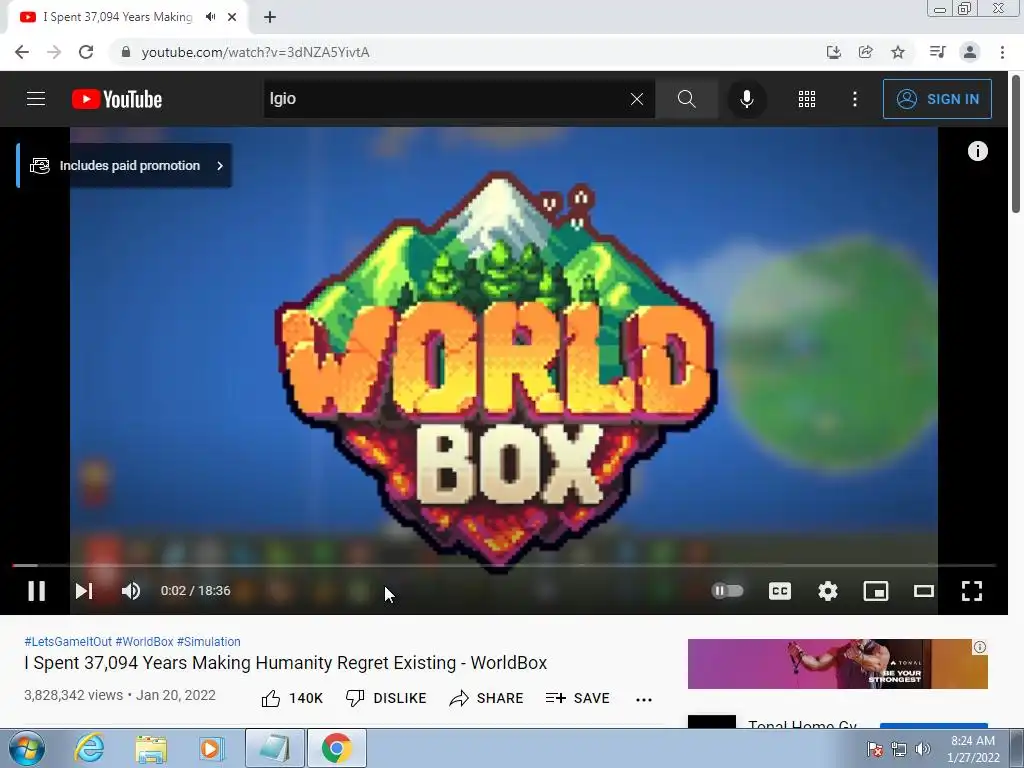Open the YouTube guide hamburger menu
The height and width of the screenshot is (768, 1024).
(x=36, y=99)
